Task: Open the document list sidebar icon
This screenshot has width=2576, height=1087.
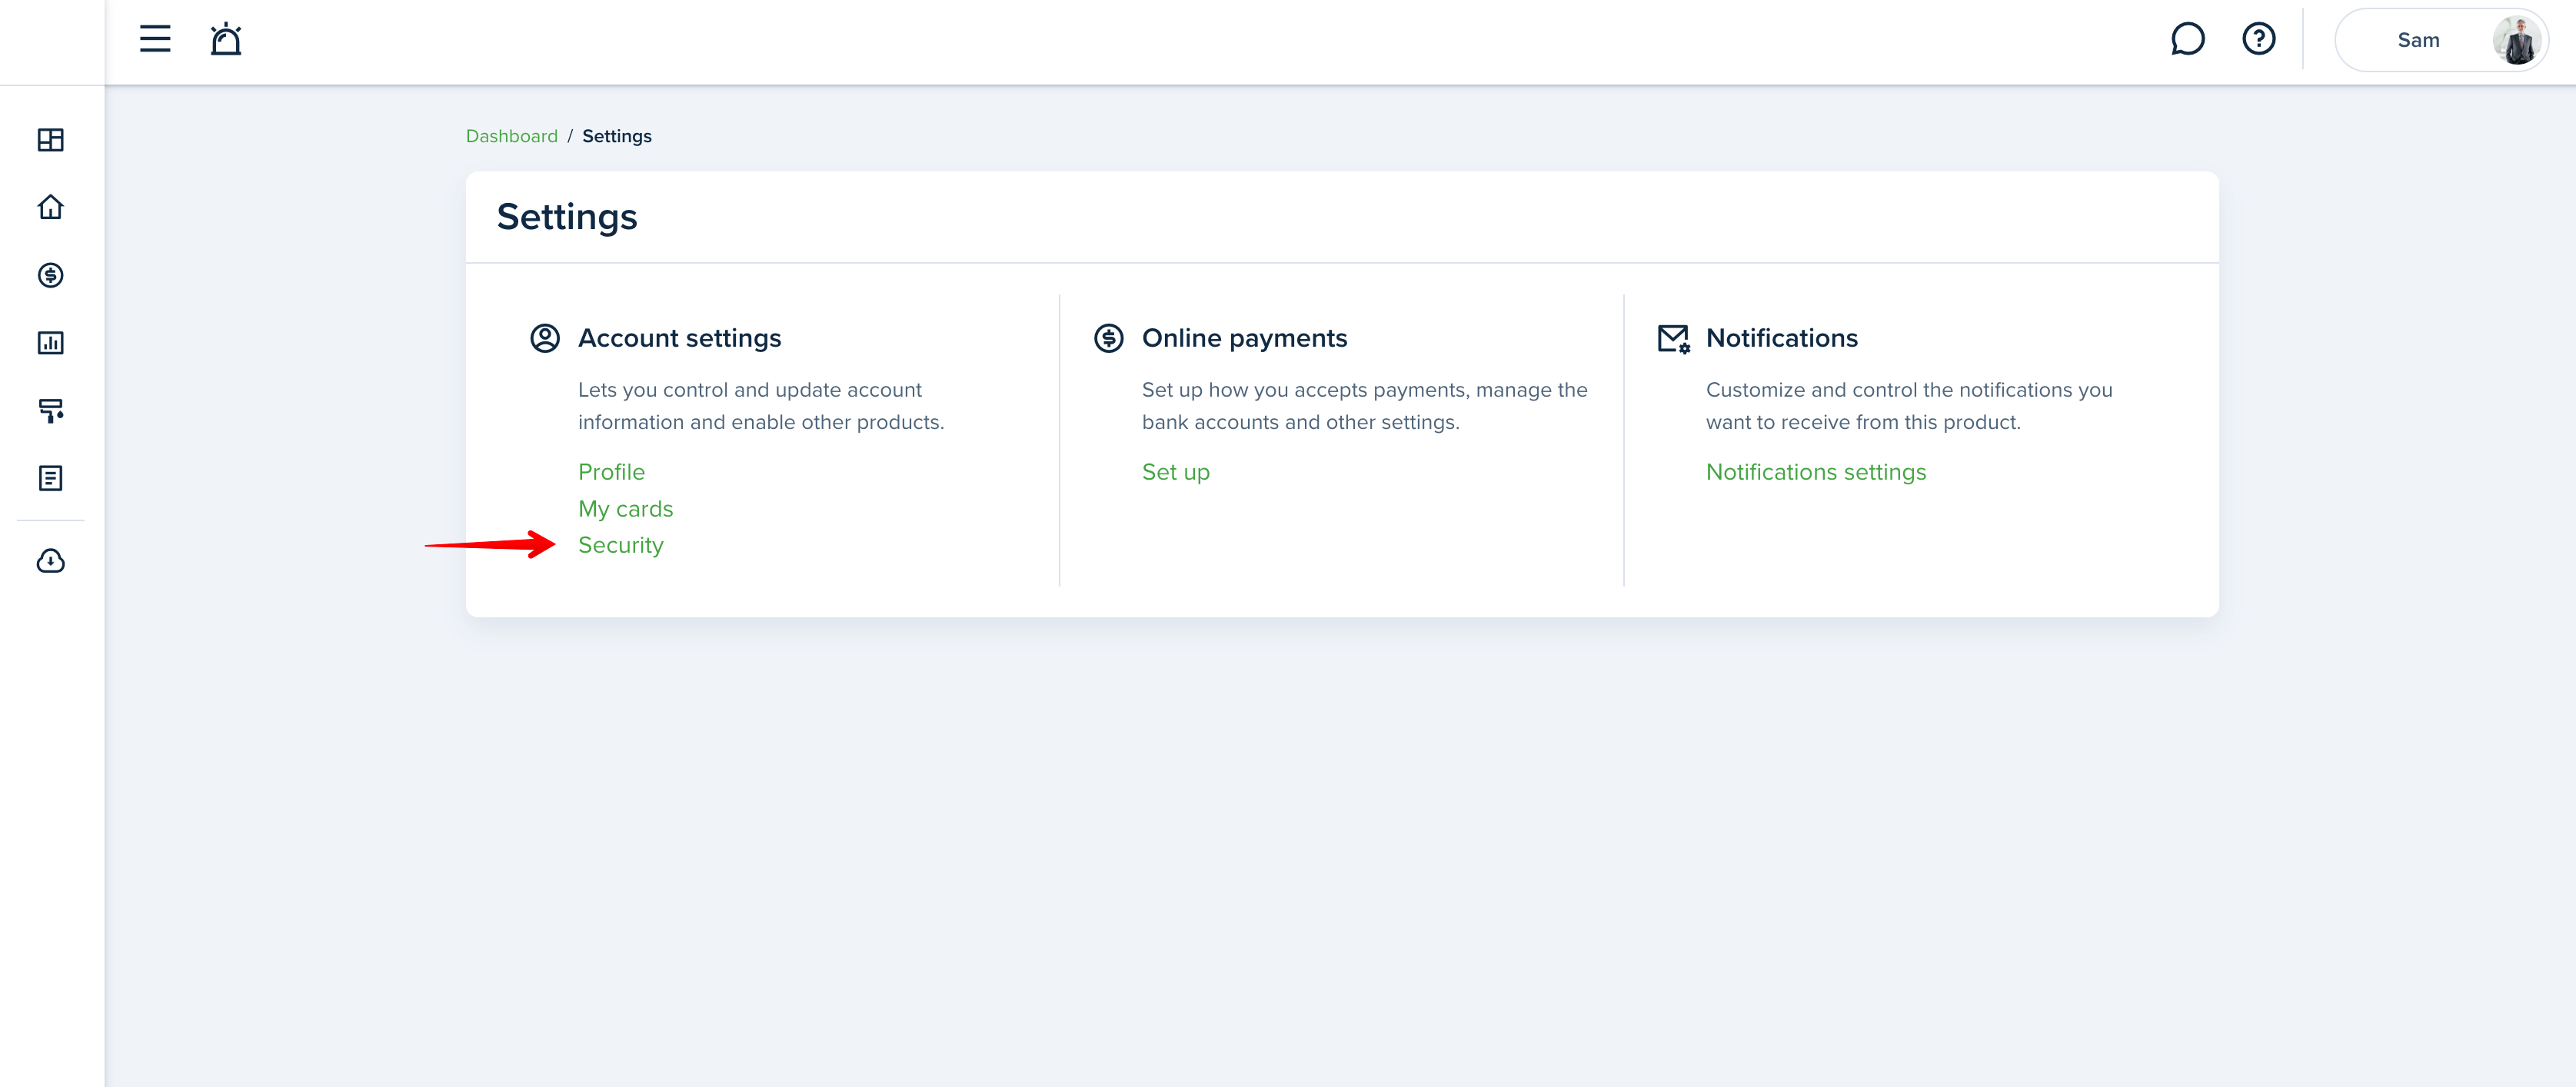Action: (51, 478)
